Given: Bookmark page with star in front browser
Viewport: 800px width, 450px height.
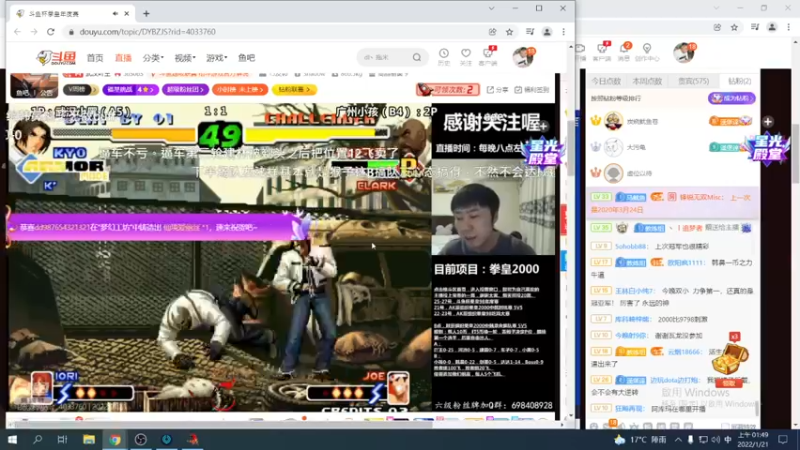Looking at the screenshot, I should [x=509, y=32].
